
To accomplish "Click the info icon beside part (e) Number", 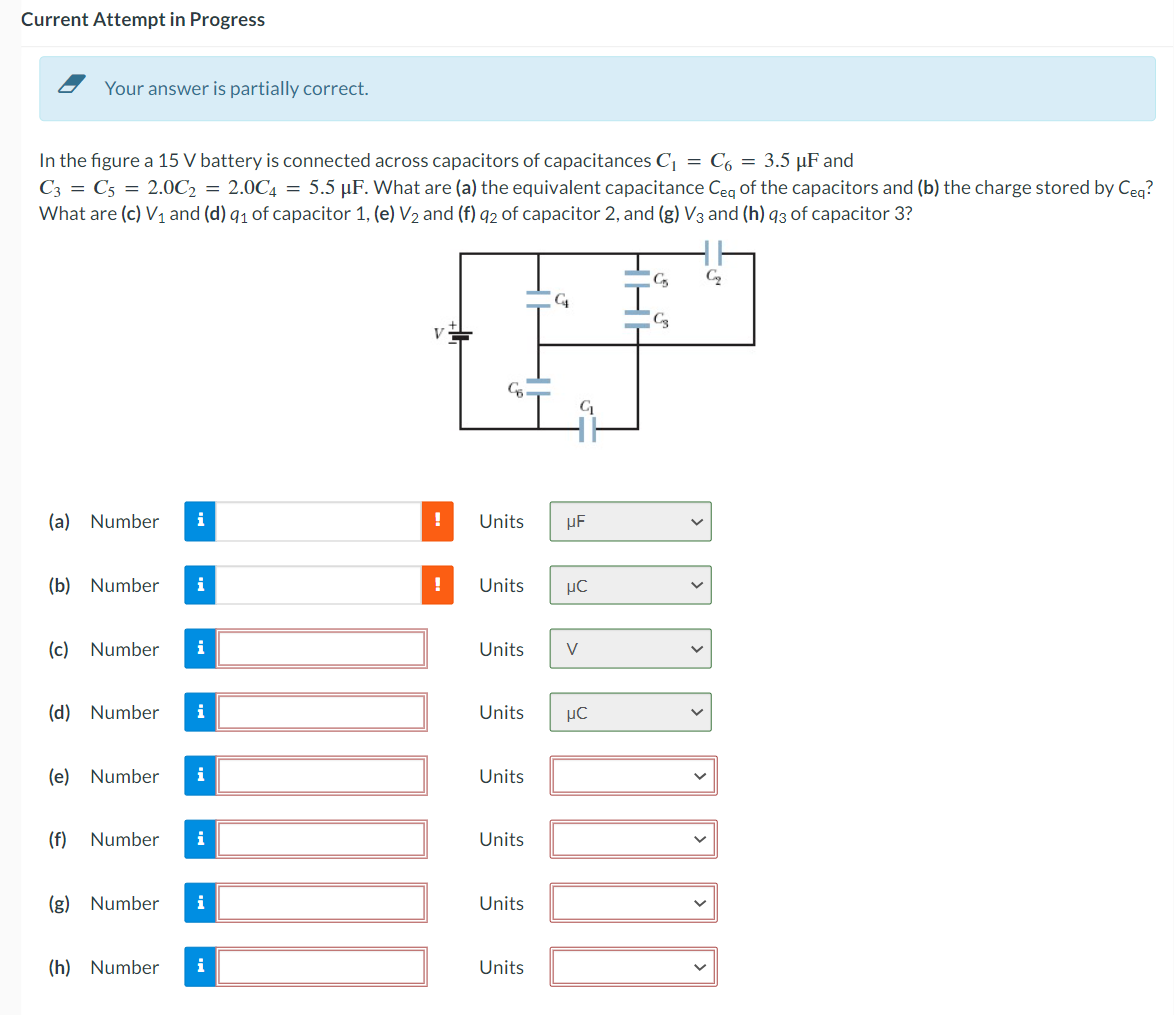I will [x=199, y=776].
